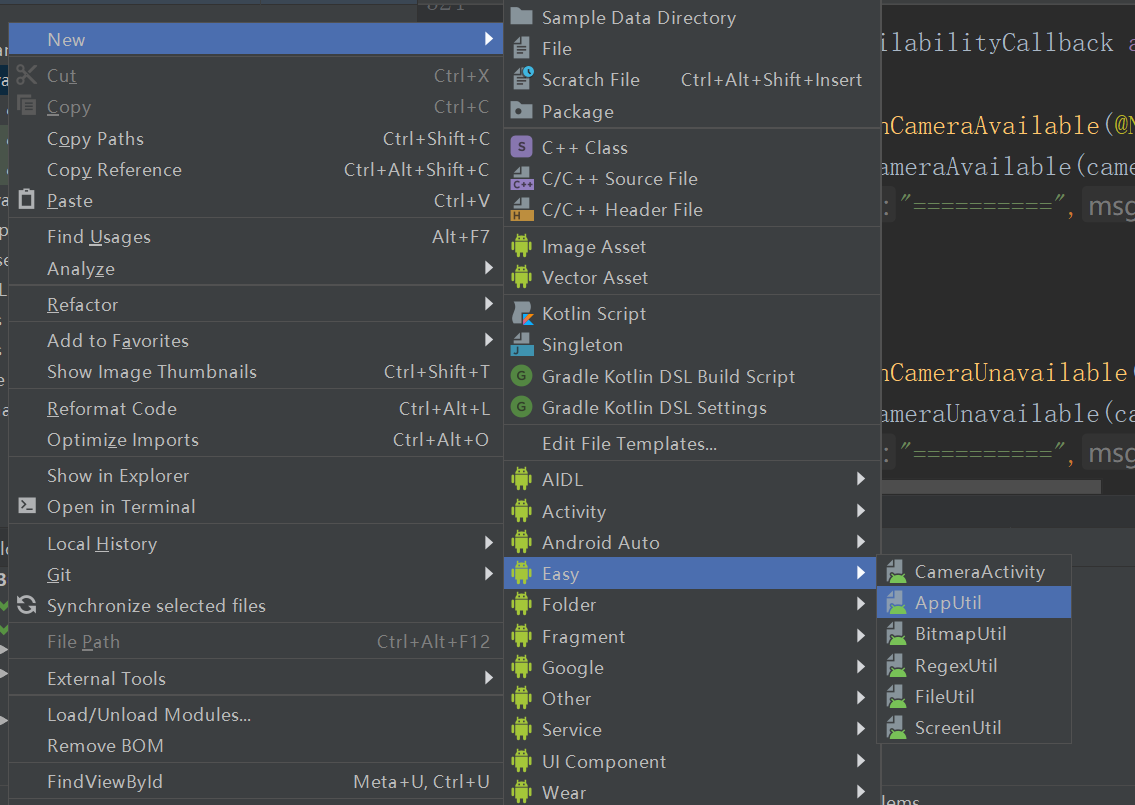This screenshot has height=805, width=1135.
Task: Expand the Activity submenu arrow
Action: [861, 511]
